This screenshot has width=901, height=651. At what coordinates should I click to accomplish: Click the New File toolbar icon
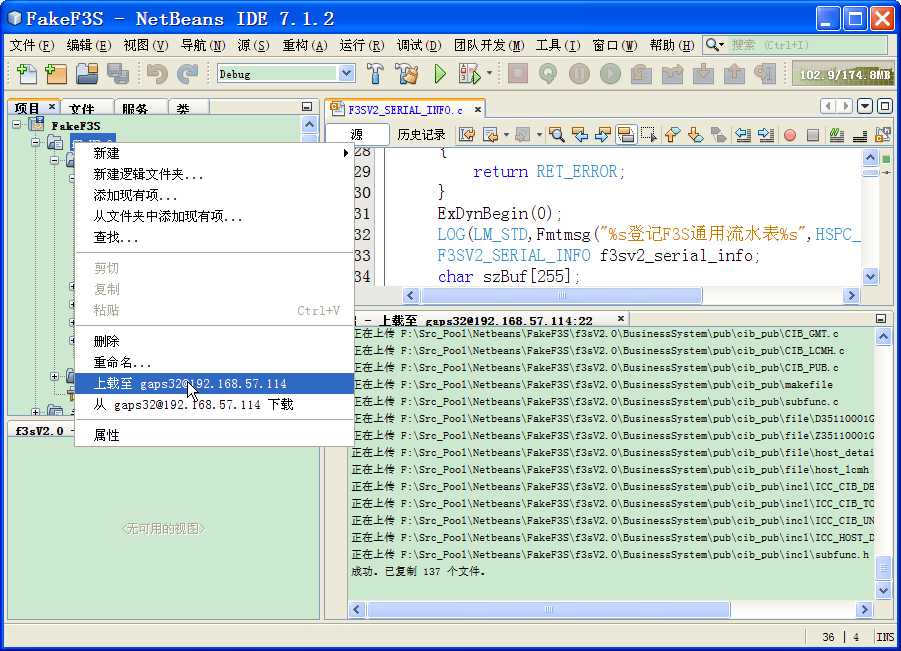(x=26, y=74)
